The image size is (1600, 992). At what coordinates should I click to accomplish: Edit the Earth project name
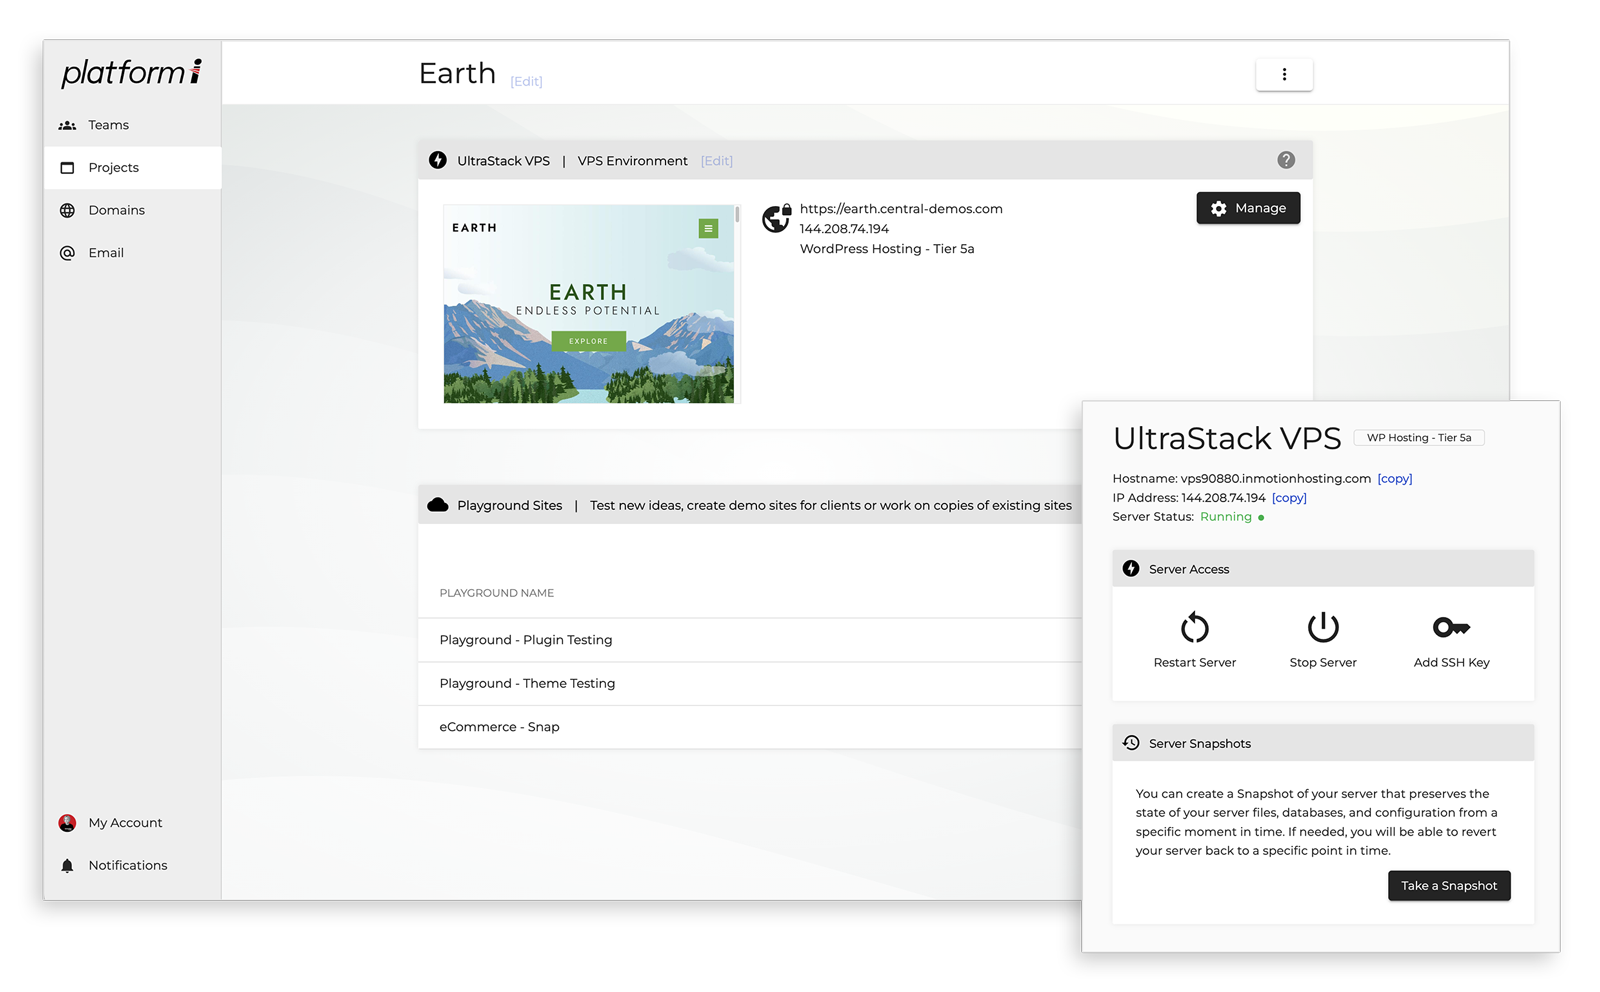tap(526, 82)
